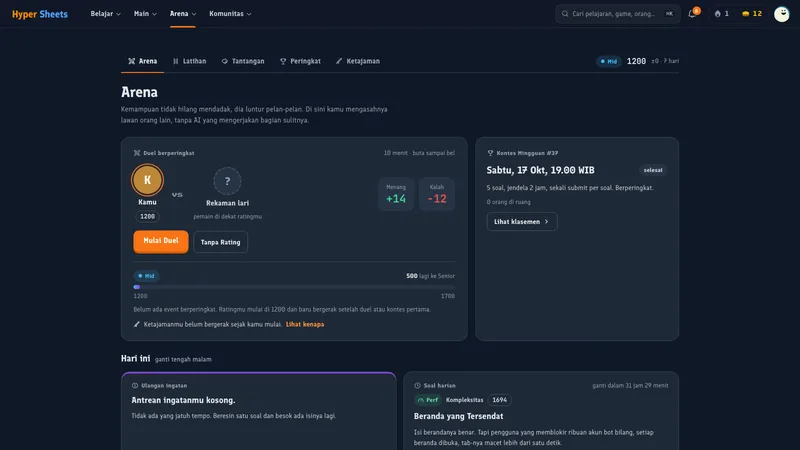
Task: Start the match with Mulai Duel
Action: [161, 241]
